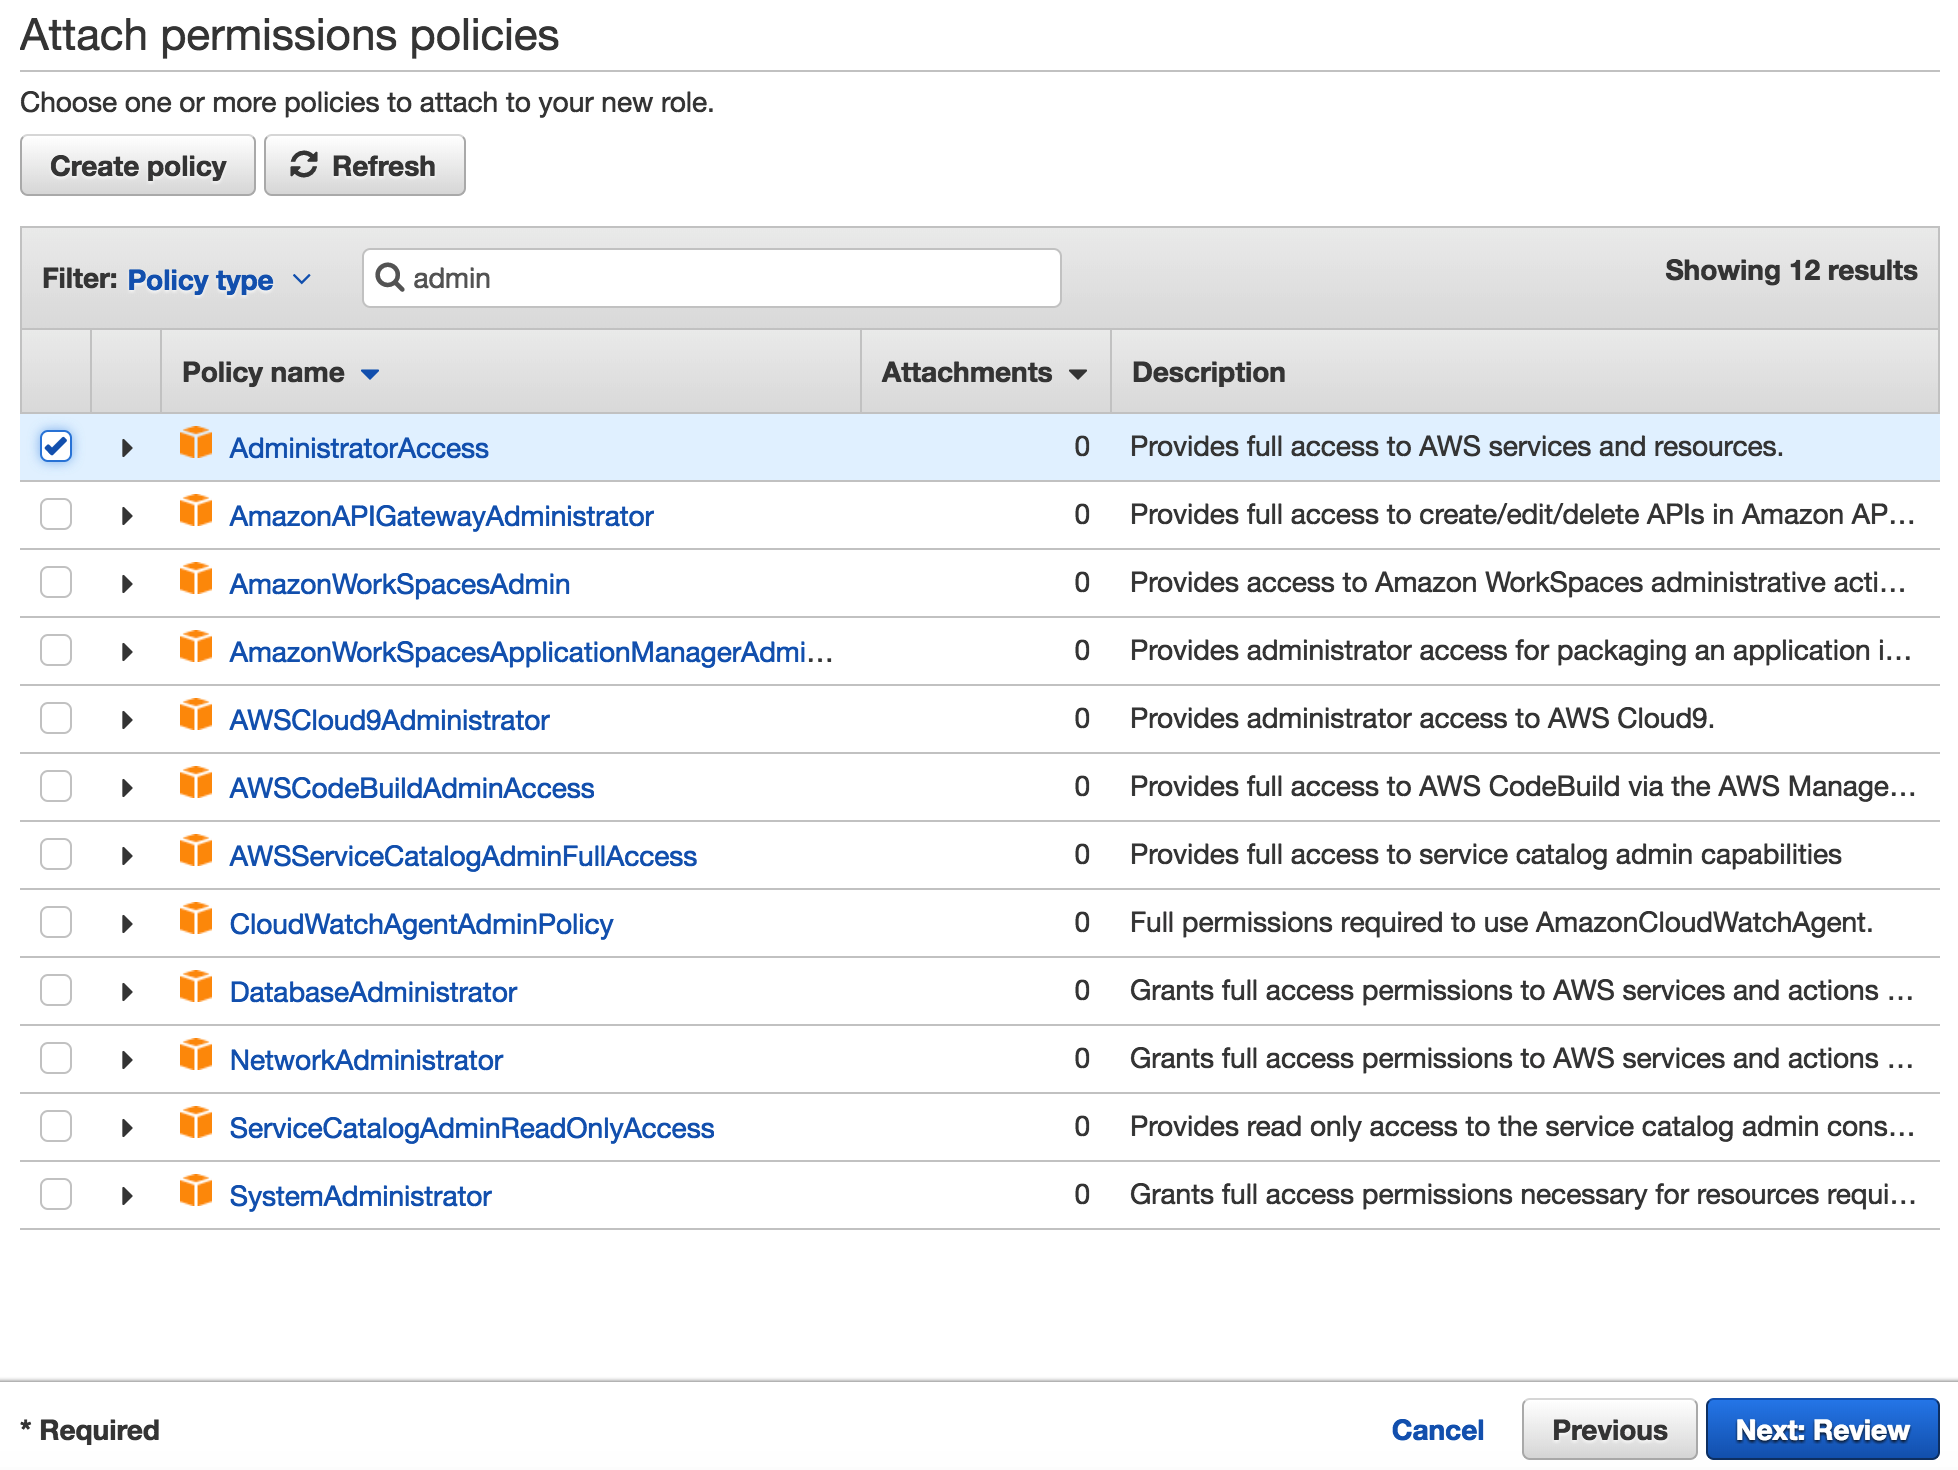The image size is (1958, 1470).
Task: Select the AWSServiceCatalogAdminFullAccess checkbox
Action: (x=56, y=854)
